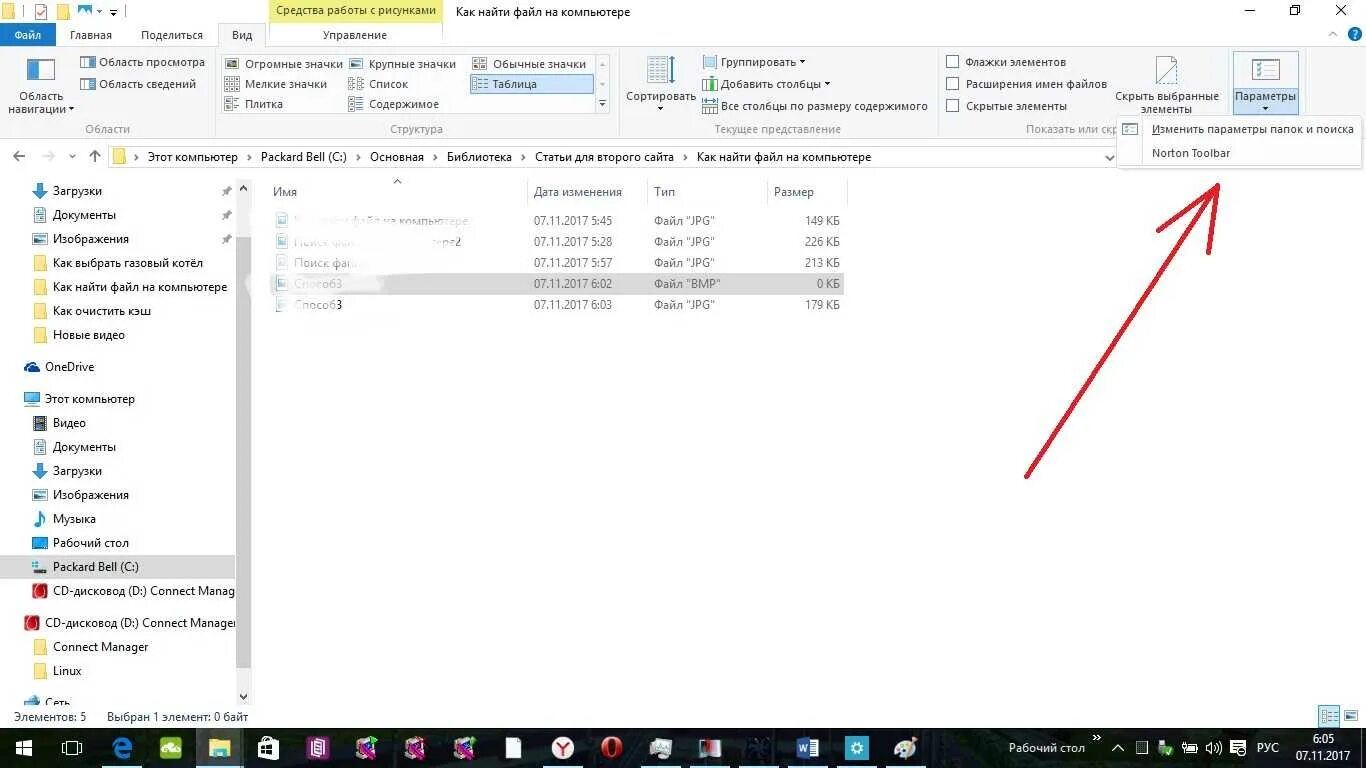Select Список layout
Image resolution: width=1366 pixels, height=768 pixels.
point(378,84)
